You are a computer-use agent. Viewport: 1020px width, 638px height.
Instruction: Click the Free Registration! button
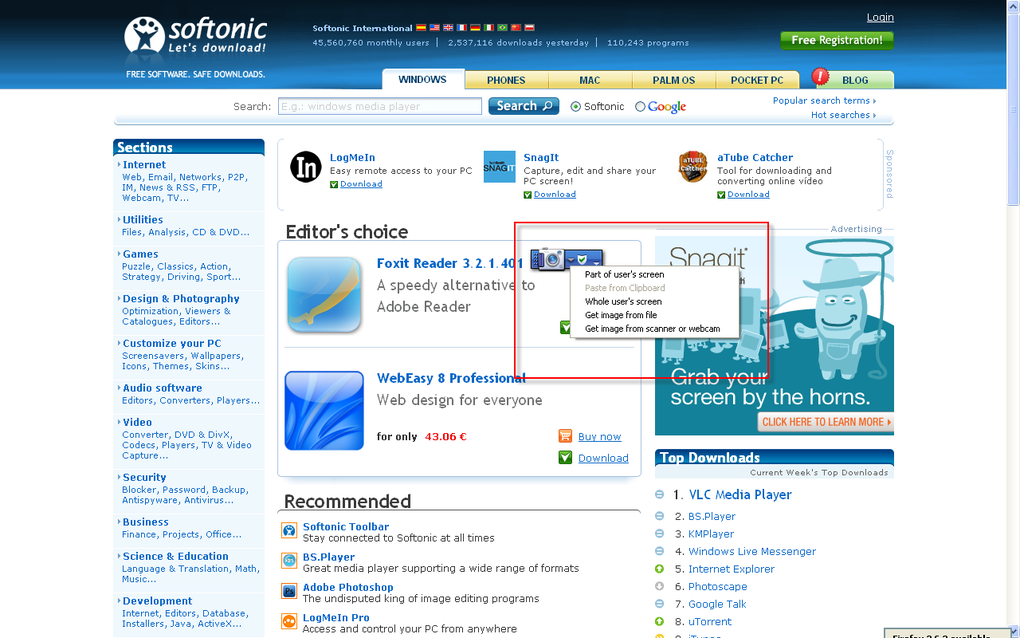coord(837,40)
